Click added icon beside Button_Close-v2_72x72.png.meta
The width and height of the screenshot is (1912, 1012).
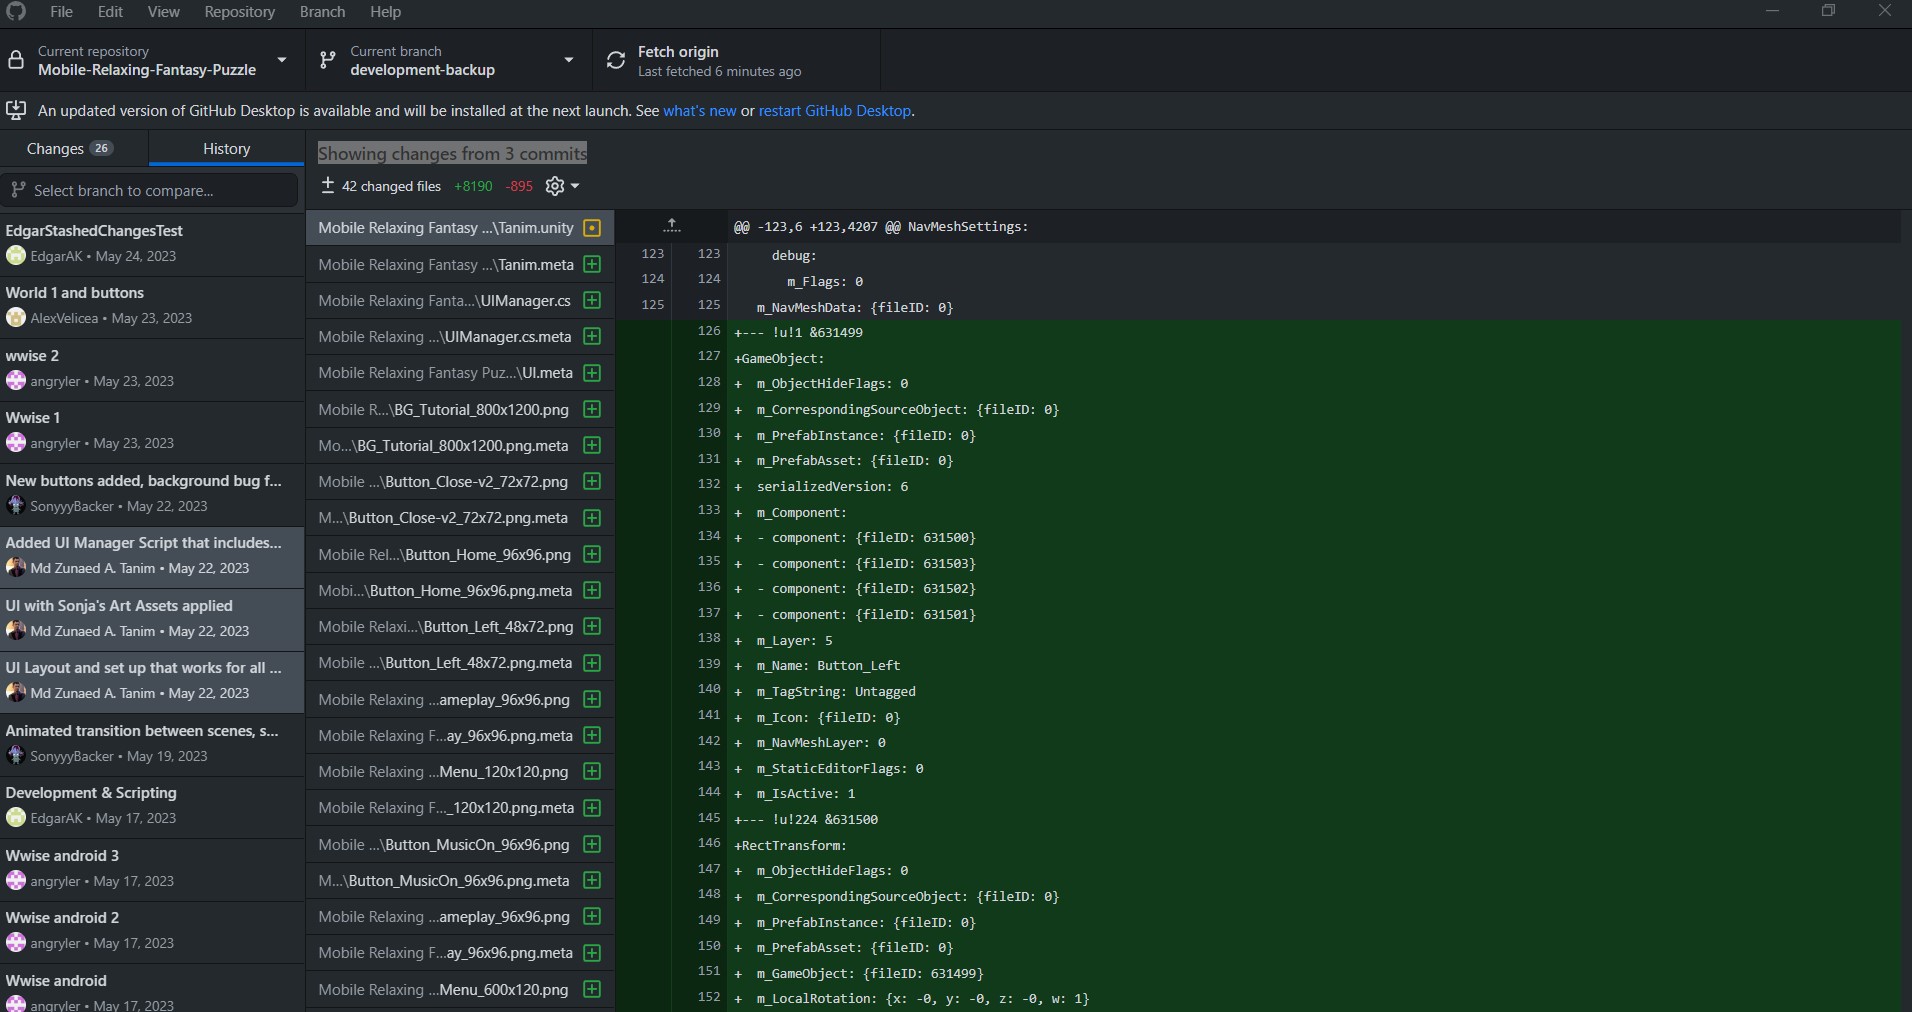click(x=592, y=518)
